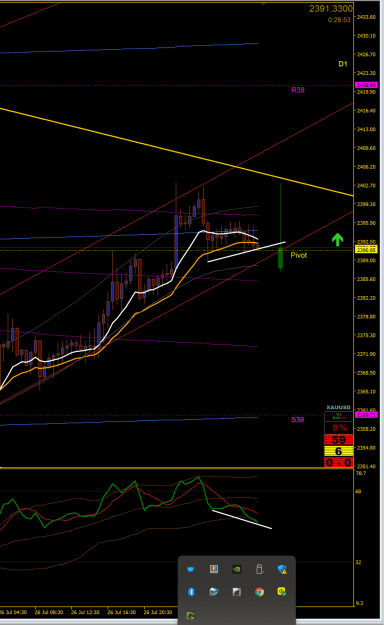The image size is (384, 625).
Task: Select the R38 resistance label
Action: (x=298, y=90)
